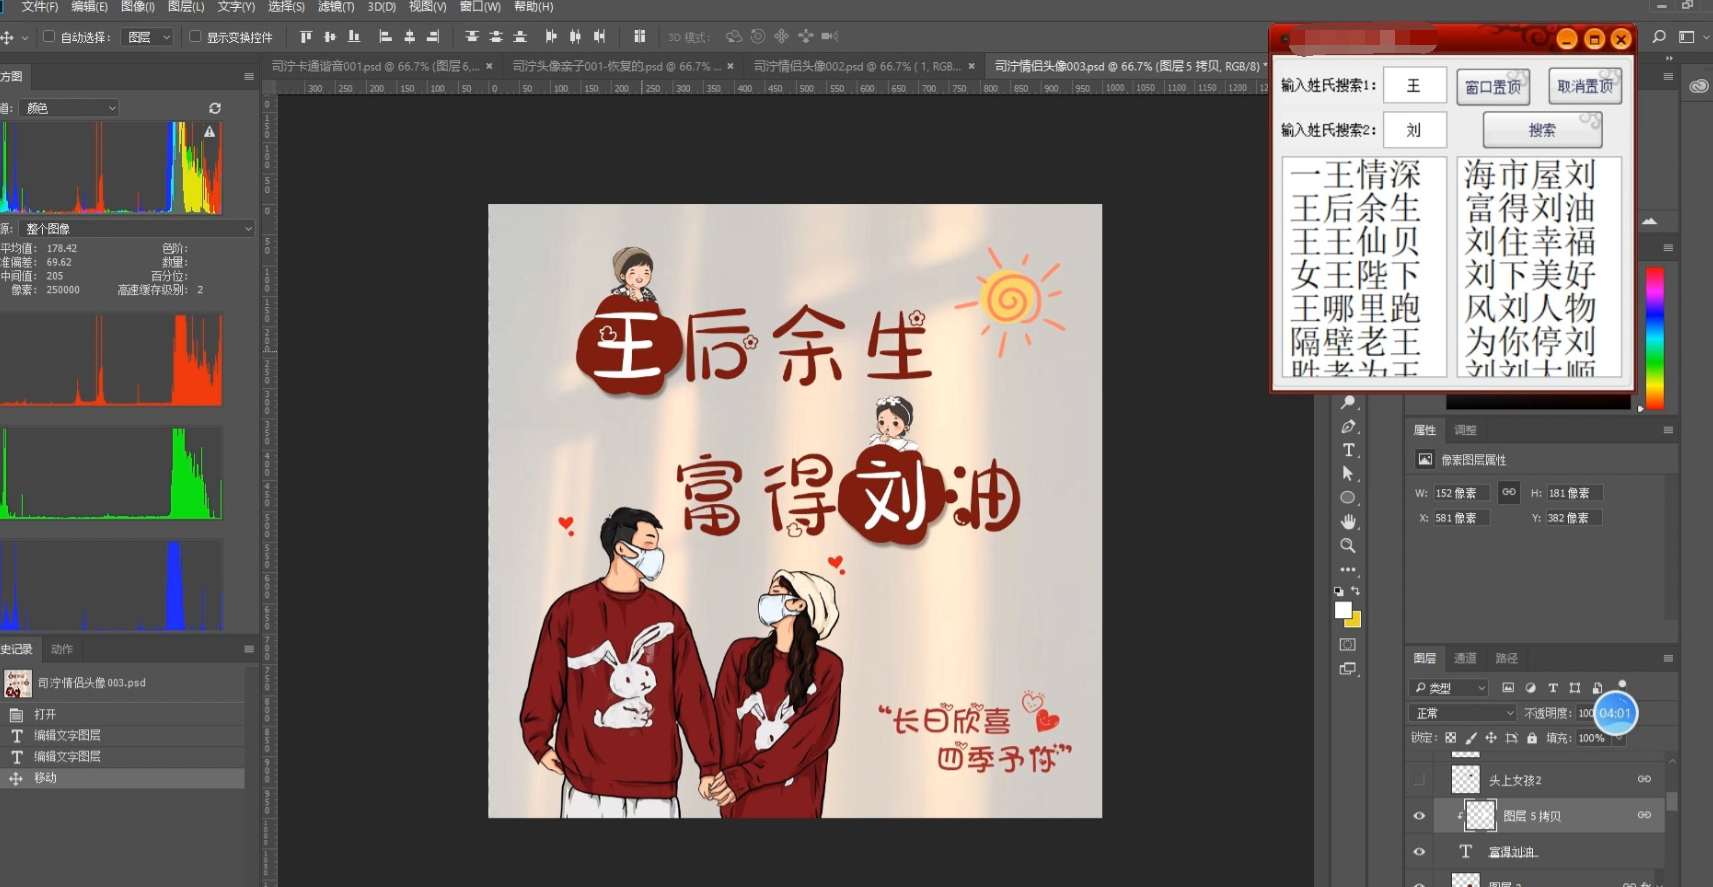This screenshot has width=1713, height=887.
Task: Select the Horizontal Type tool
Action: click(x=1348, y=450)
